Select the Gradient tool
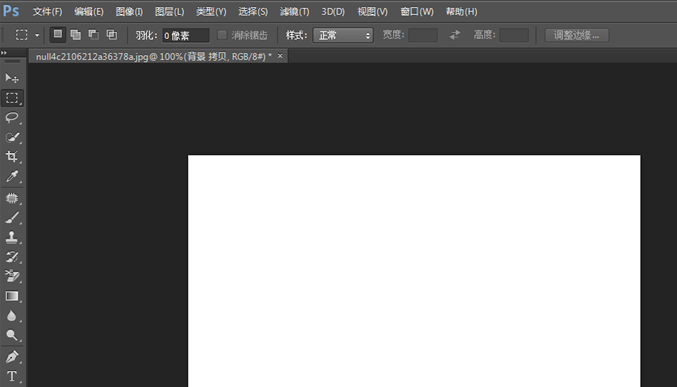The width and height of the screenshot is (677, 387). coord(12,296)
